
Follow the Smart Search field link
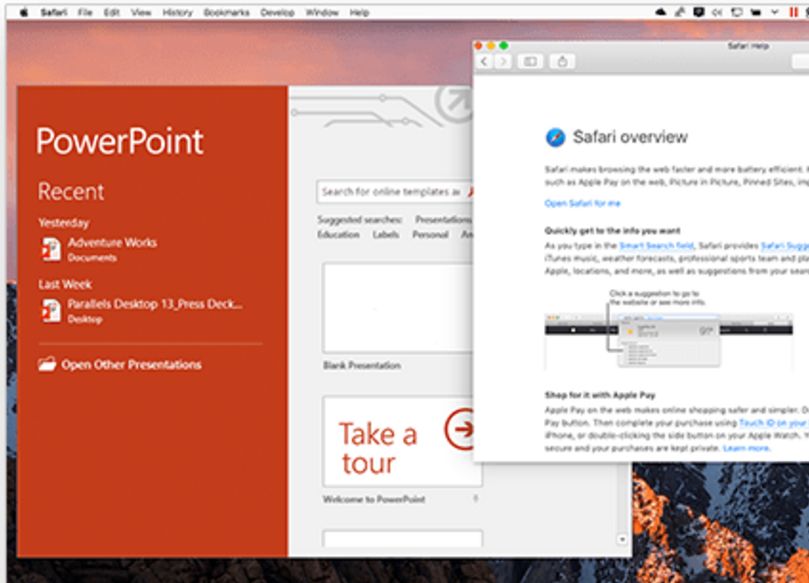tap(656, 246)
